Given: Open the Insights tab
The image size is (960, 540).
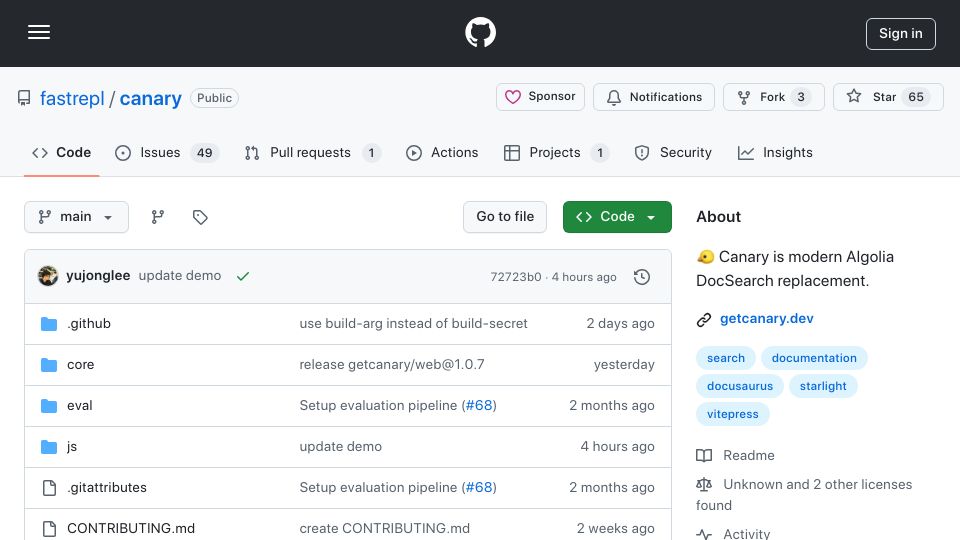Looking at the screenshot, I should click(x=775, y=152).
